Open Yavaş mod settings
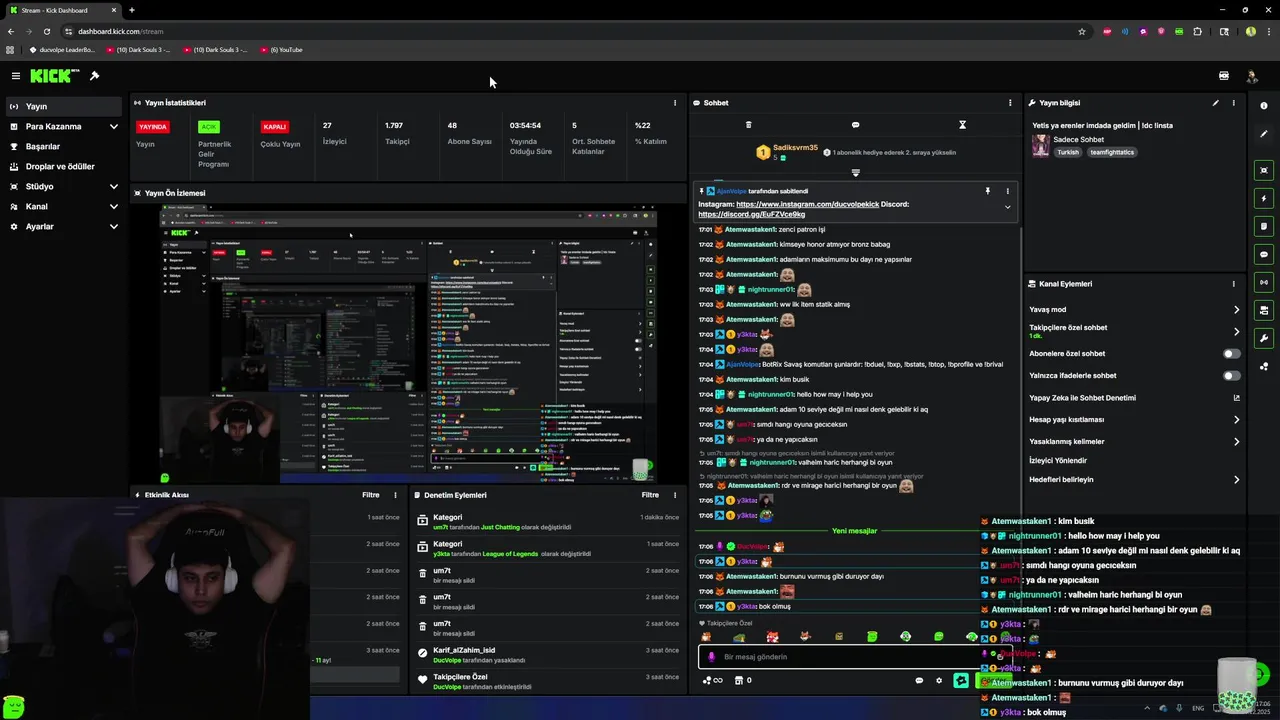 pos(1134,310)
